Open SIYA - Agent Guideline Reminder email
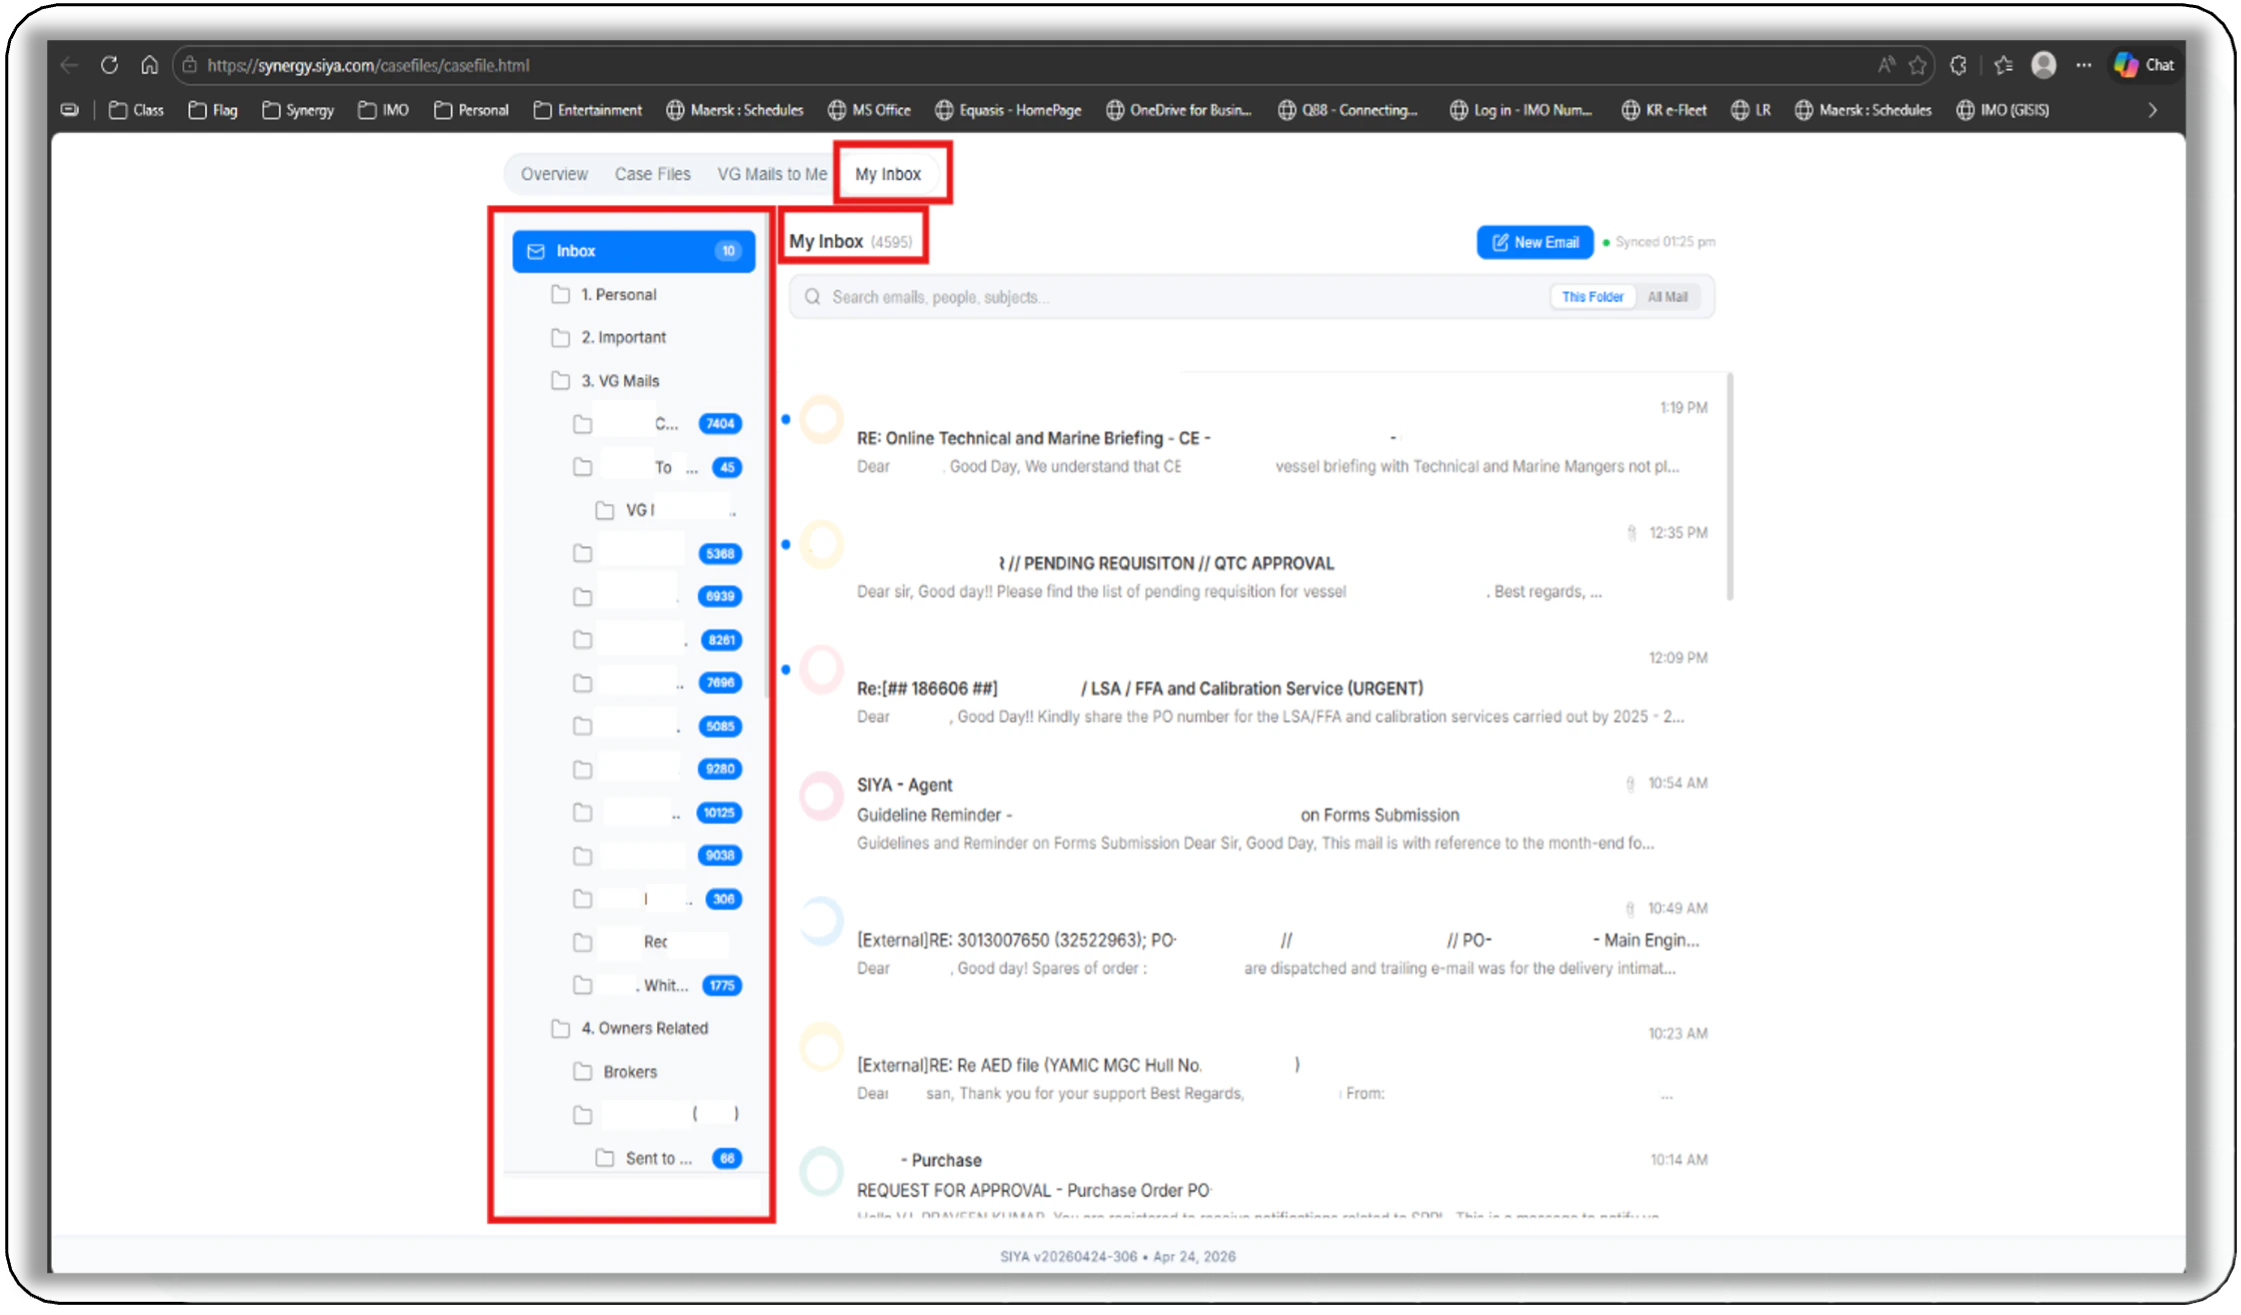Image resolution: width=2241 pixels, height=1315 pixels. (1255, 813)
